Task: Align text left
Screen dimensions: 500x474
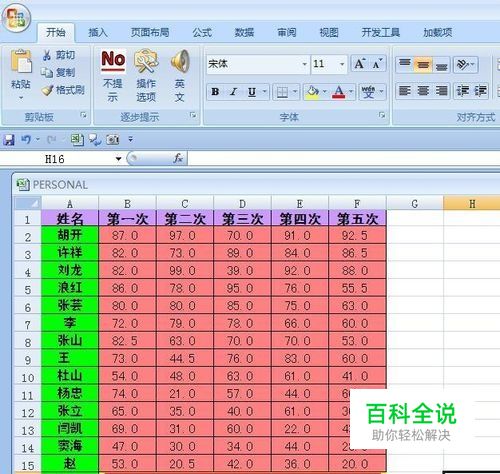Action: [405, 91]
